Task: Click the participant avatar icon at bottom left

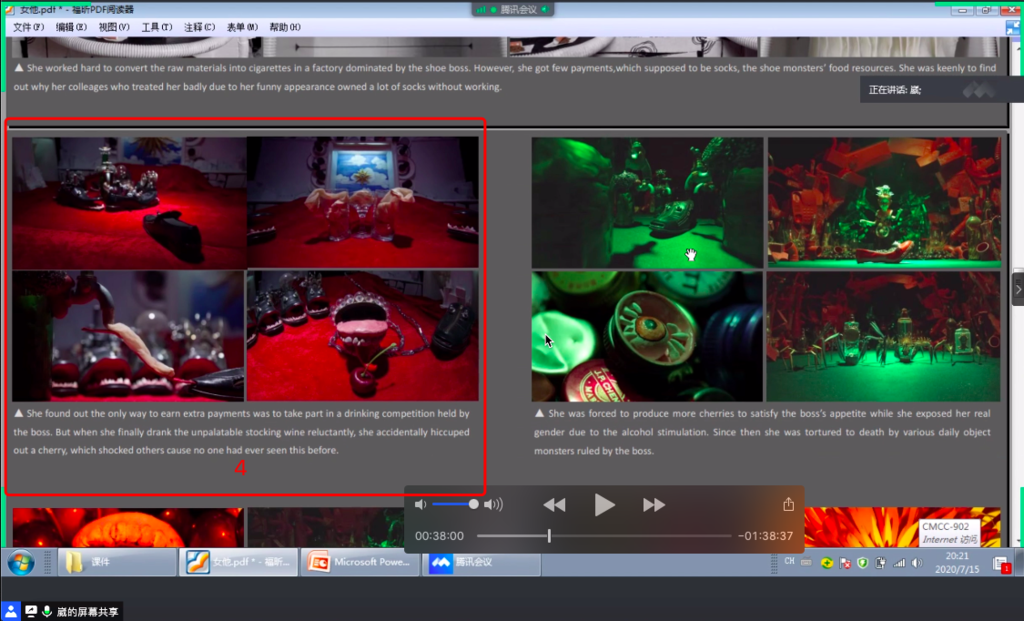Action: point(11,611)
